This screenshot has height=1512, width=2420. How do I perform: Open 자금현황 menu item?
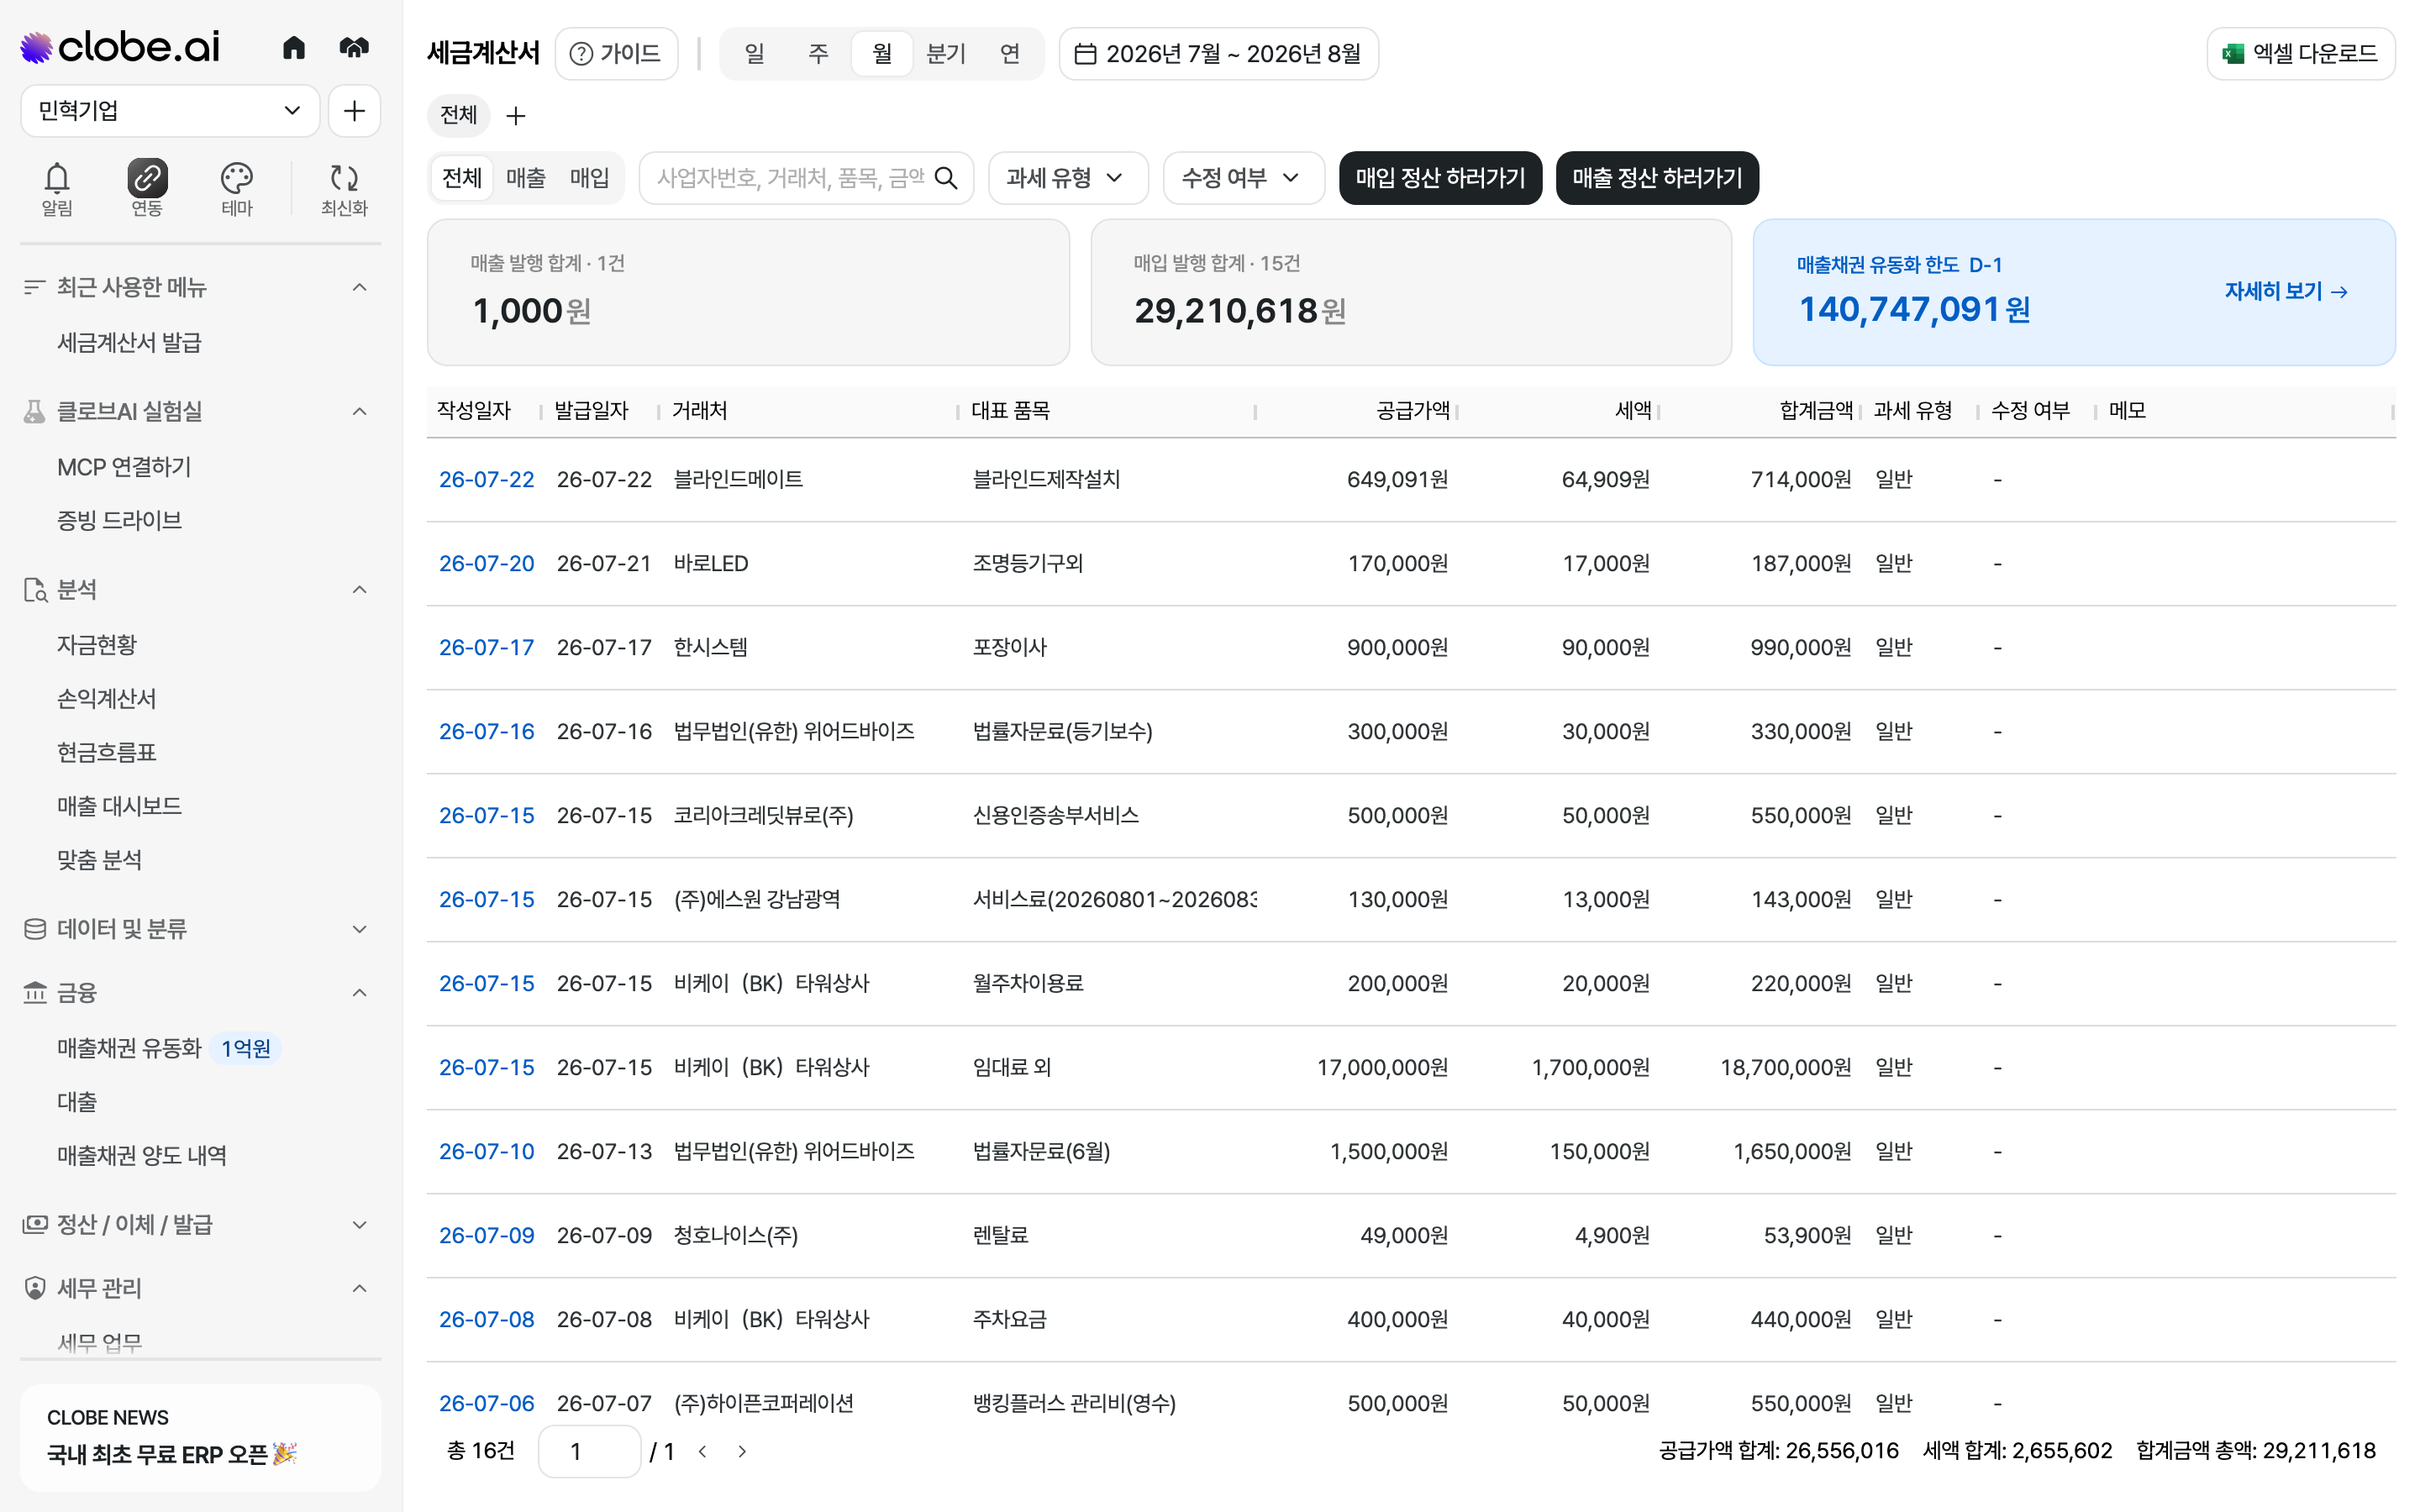pyautogui.click(x=97, y=645)
